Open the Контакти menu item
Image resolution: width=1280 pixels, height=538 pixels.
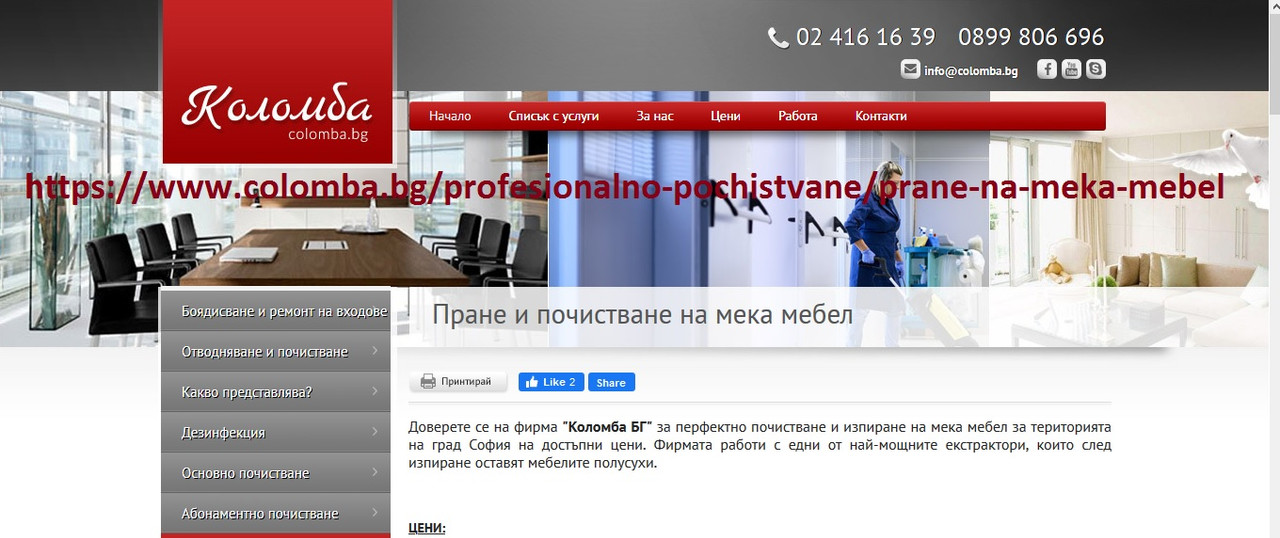coord(881,116)
